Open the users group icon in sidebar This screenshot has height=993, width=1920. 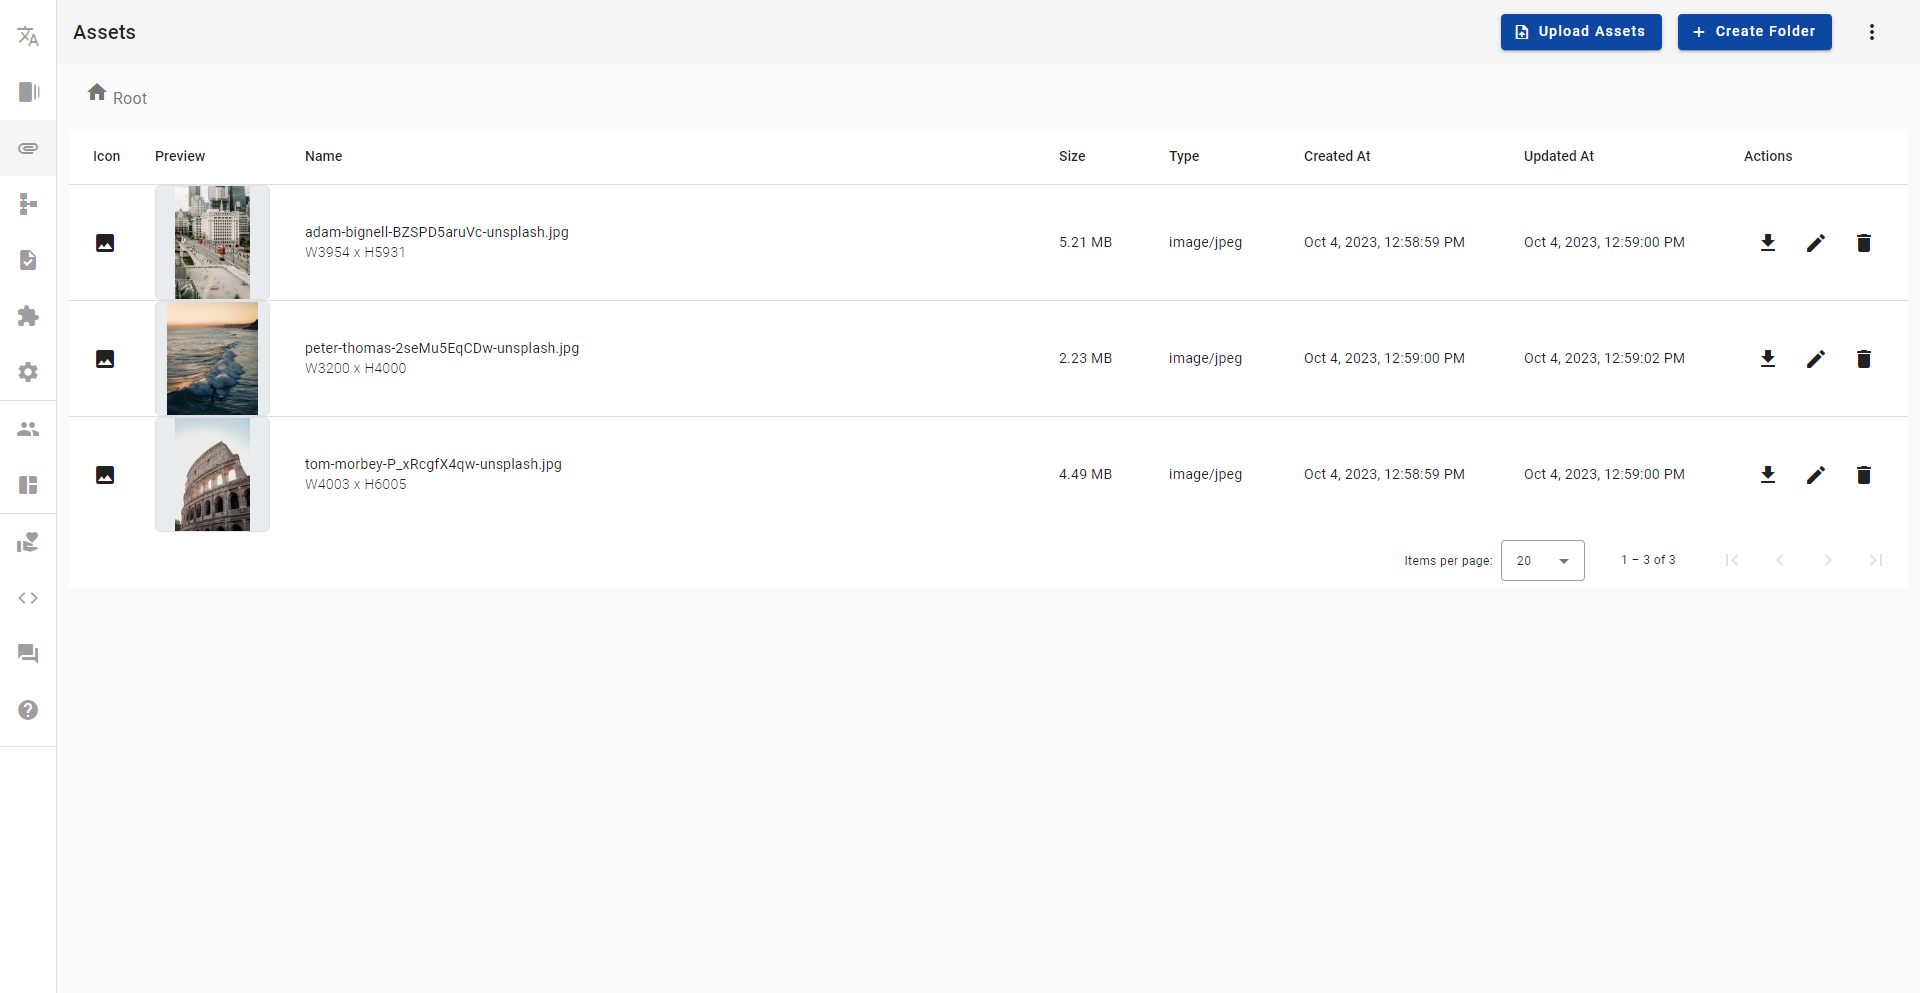pyautogui.click(x=28, y=429)
